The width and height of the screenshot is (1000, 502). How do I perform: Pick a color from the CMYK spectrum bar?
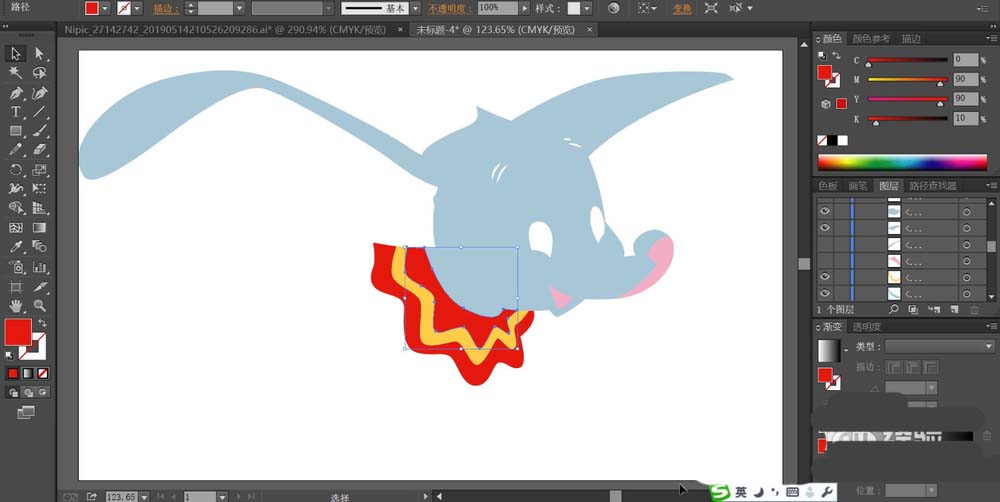pyautogui.click(x=902, y=162)
